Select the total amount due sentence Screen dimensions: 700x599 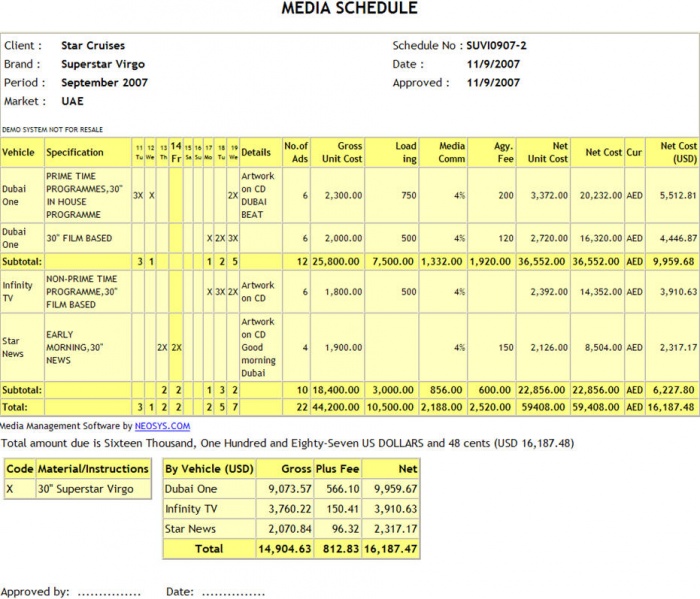pos(287,443)
